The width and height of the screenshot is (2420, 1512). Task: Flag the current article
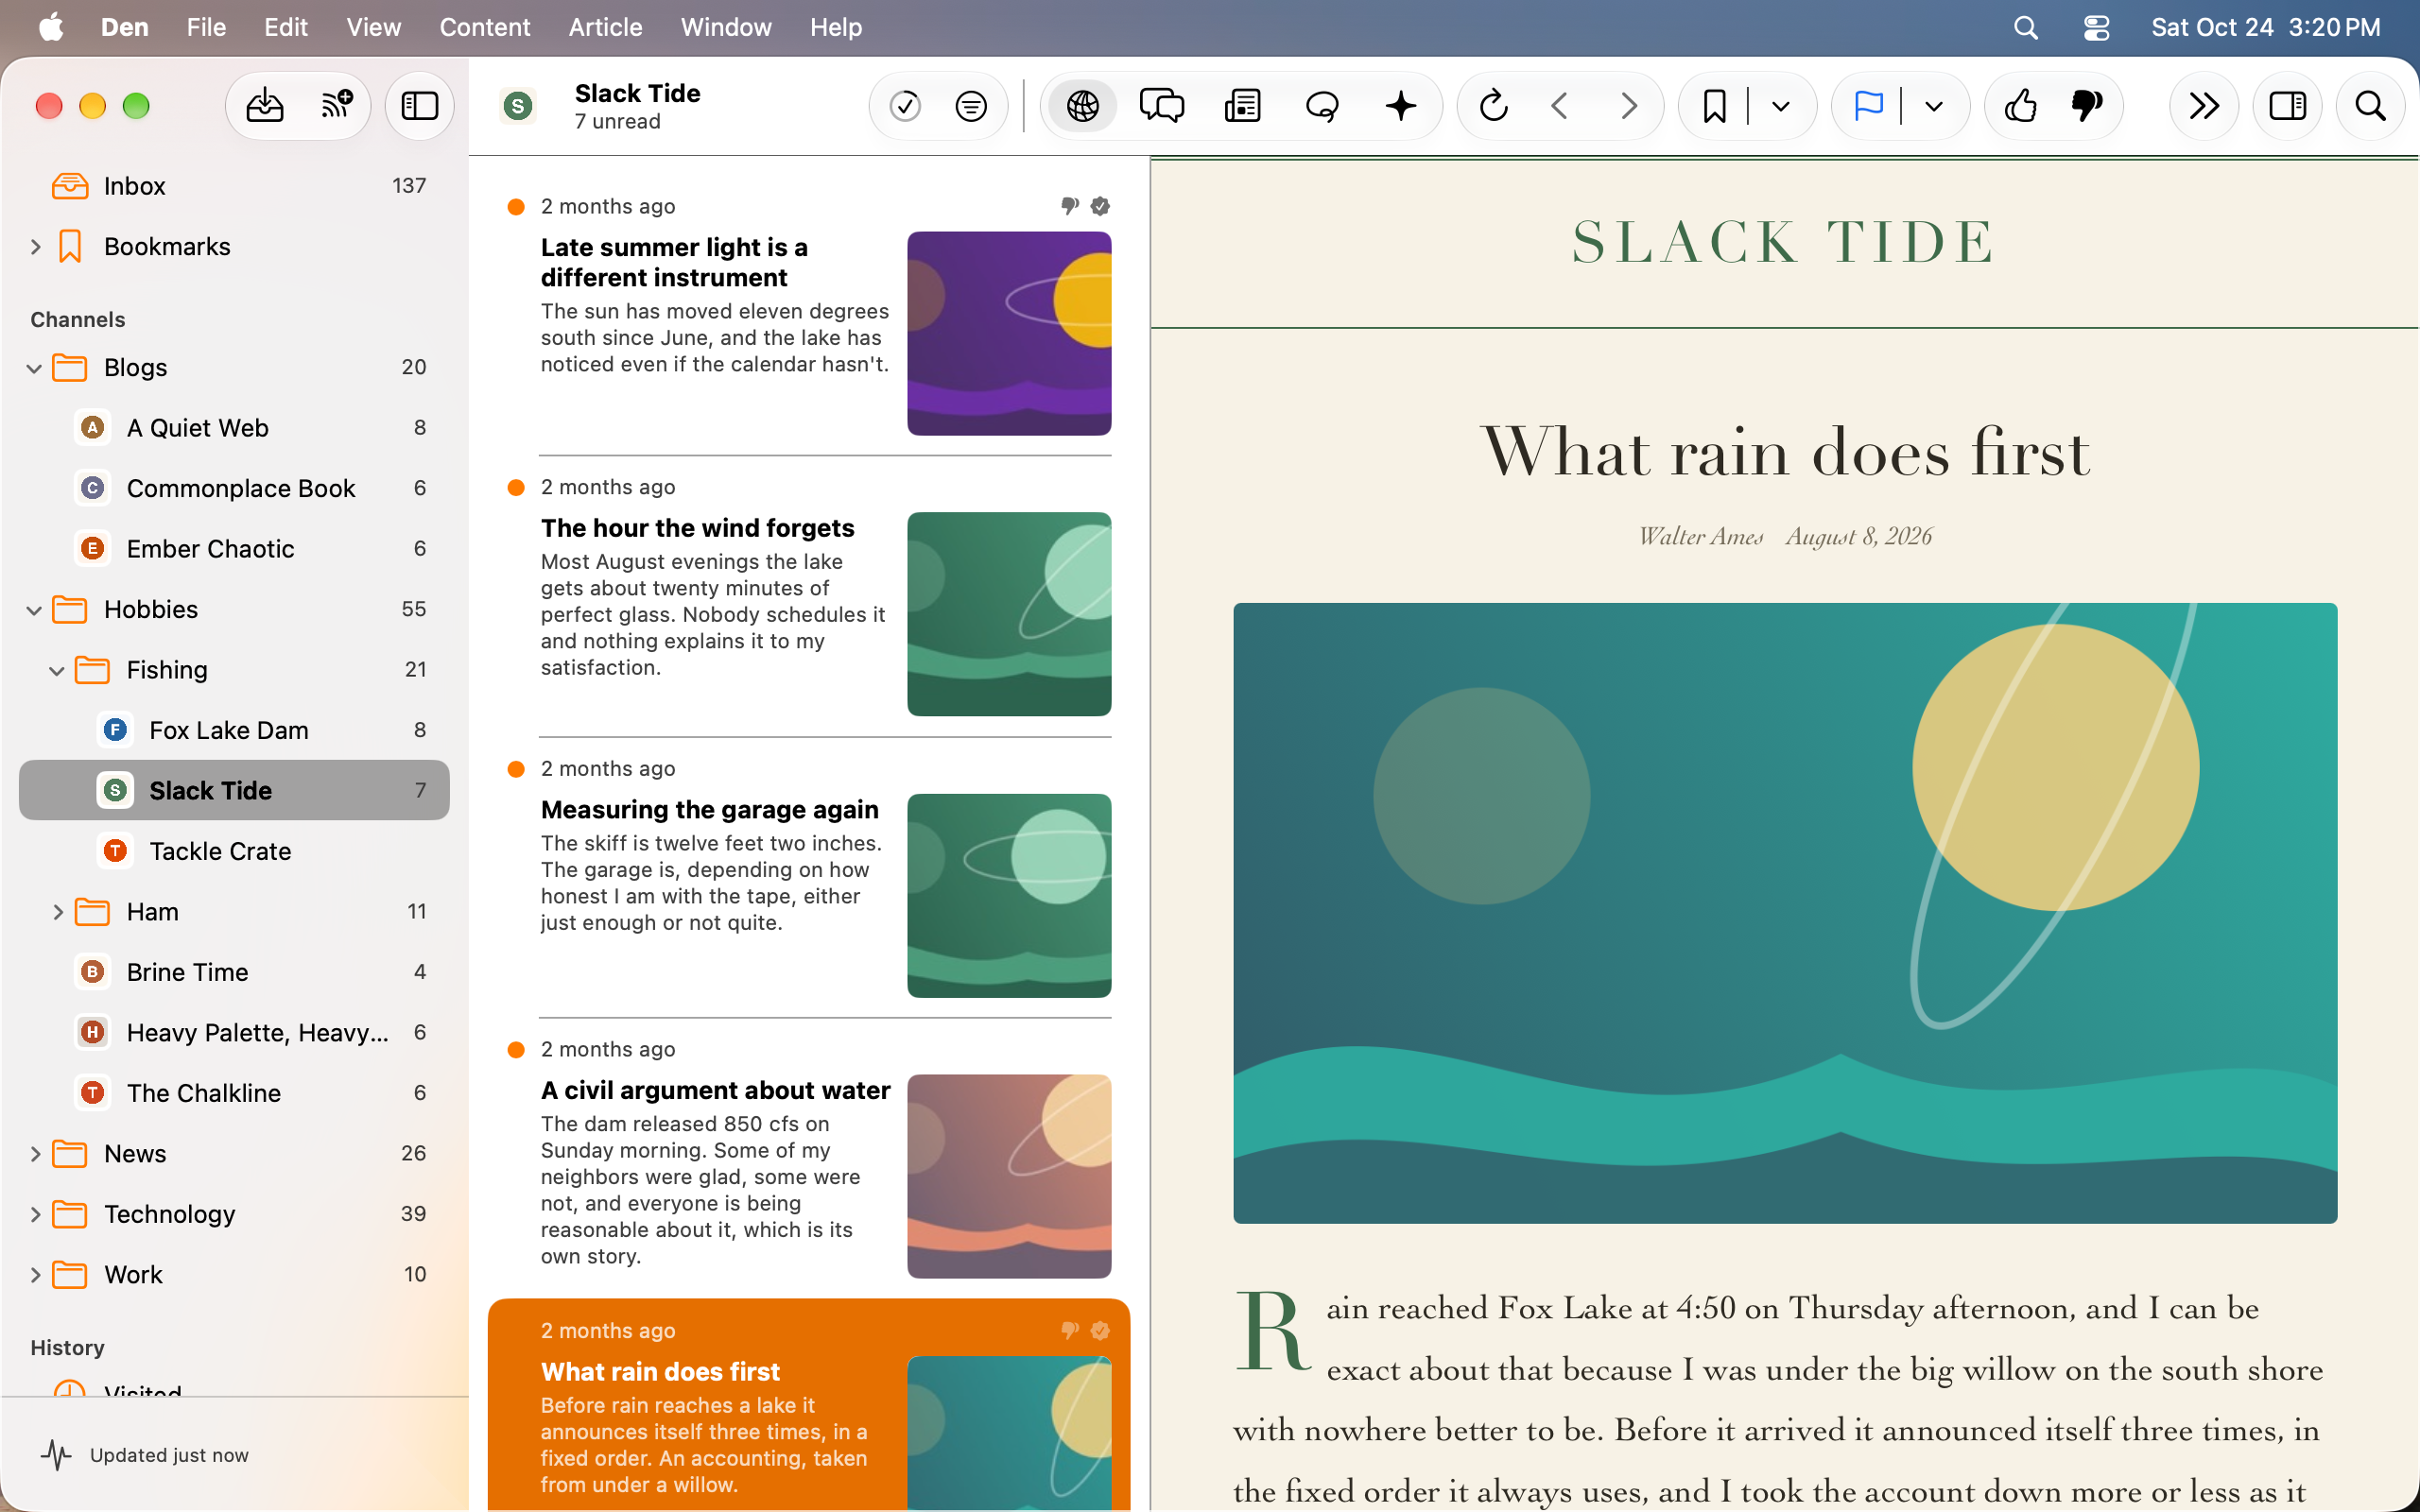click(x=1868, y=105)
